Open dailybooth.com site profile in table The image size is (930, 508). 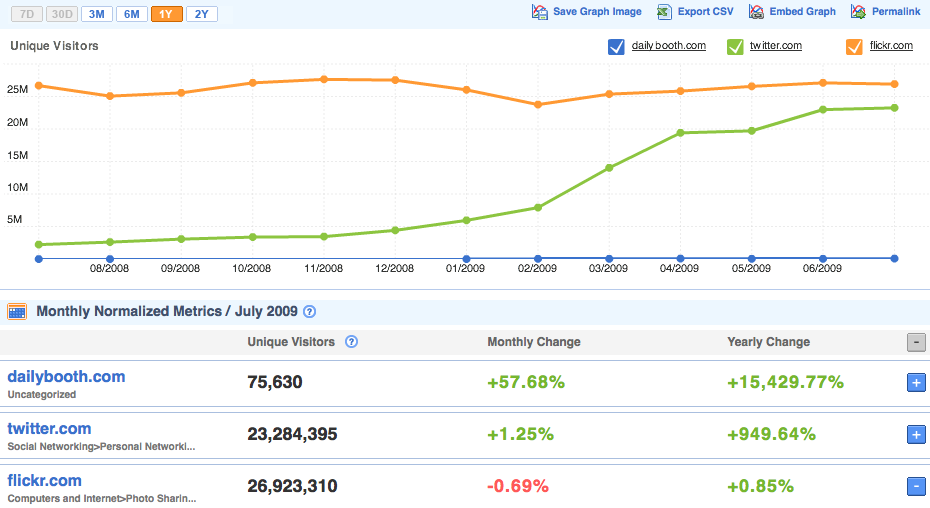pos(66,377)
